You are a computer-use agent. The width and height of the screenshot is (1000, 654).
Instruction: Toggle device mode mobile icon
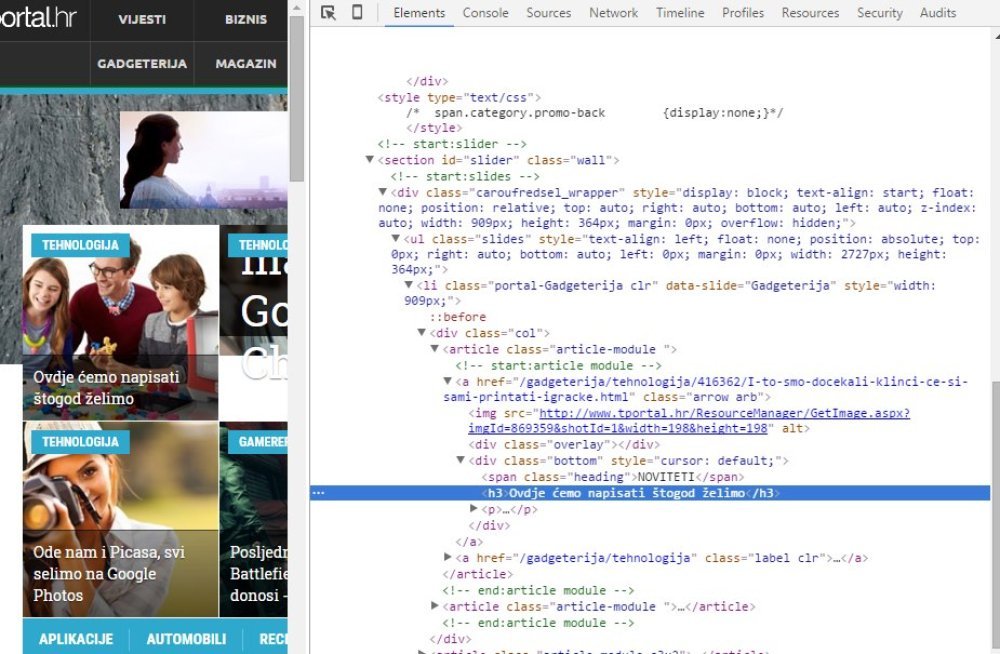[x=357, y=12]
